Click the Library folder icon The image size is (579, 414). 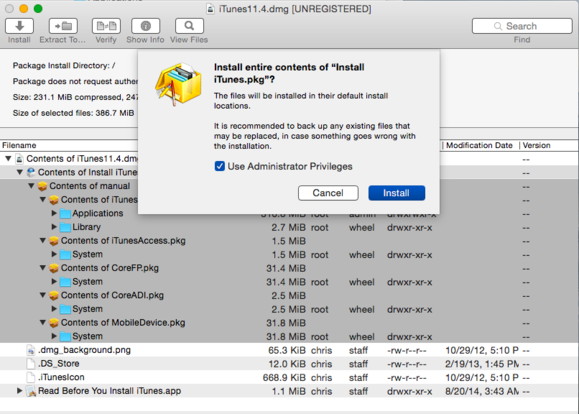65,227
